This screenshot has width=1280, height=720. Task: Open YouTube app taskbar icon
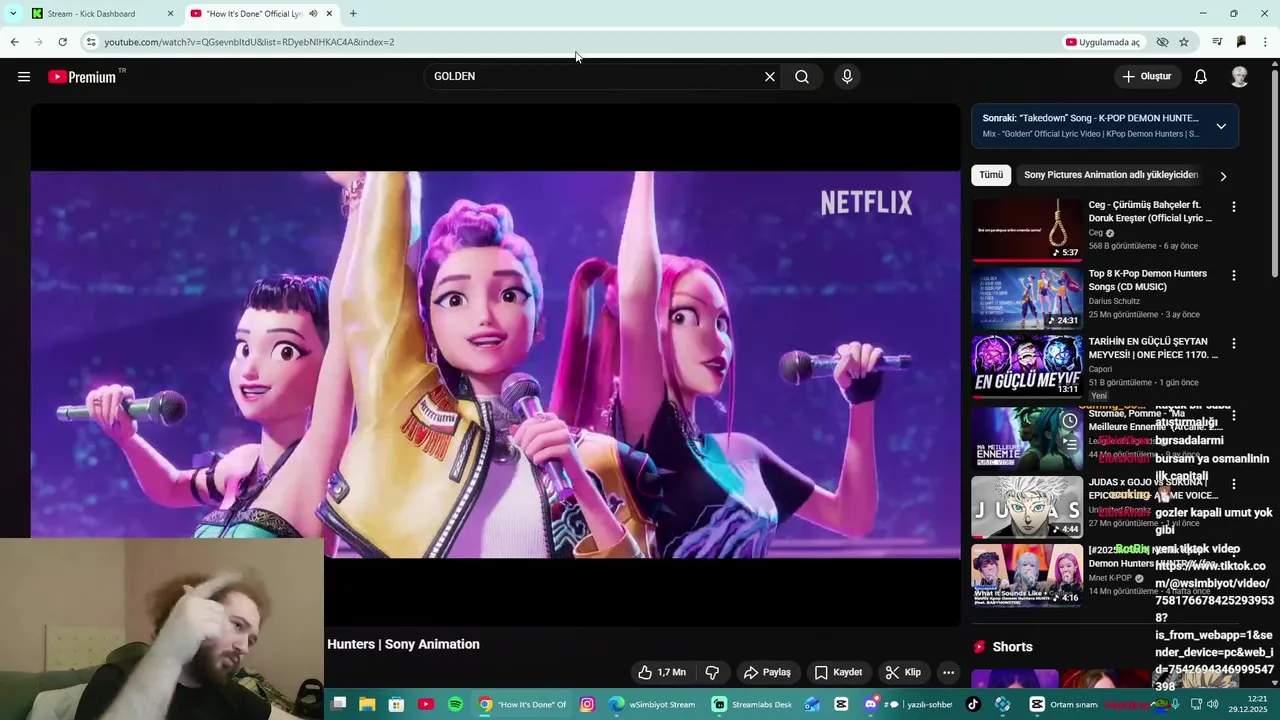(x=426, y=705)
